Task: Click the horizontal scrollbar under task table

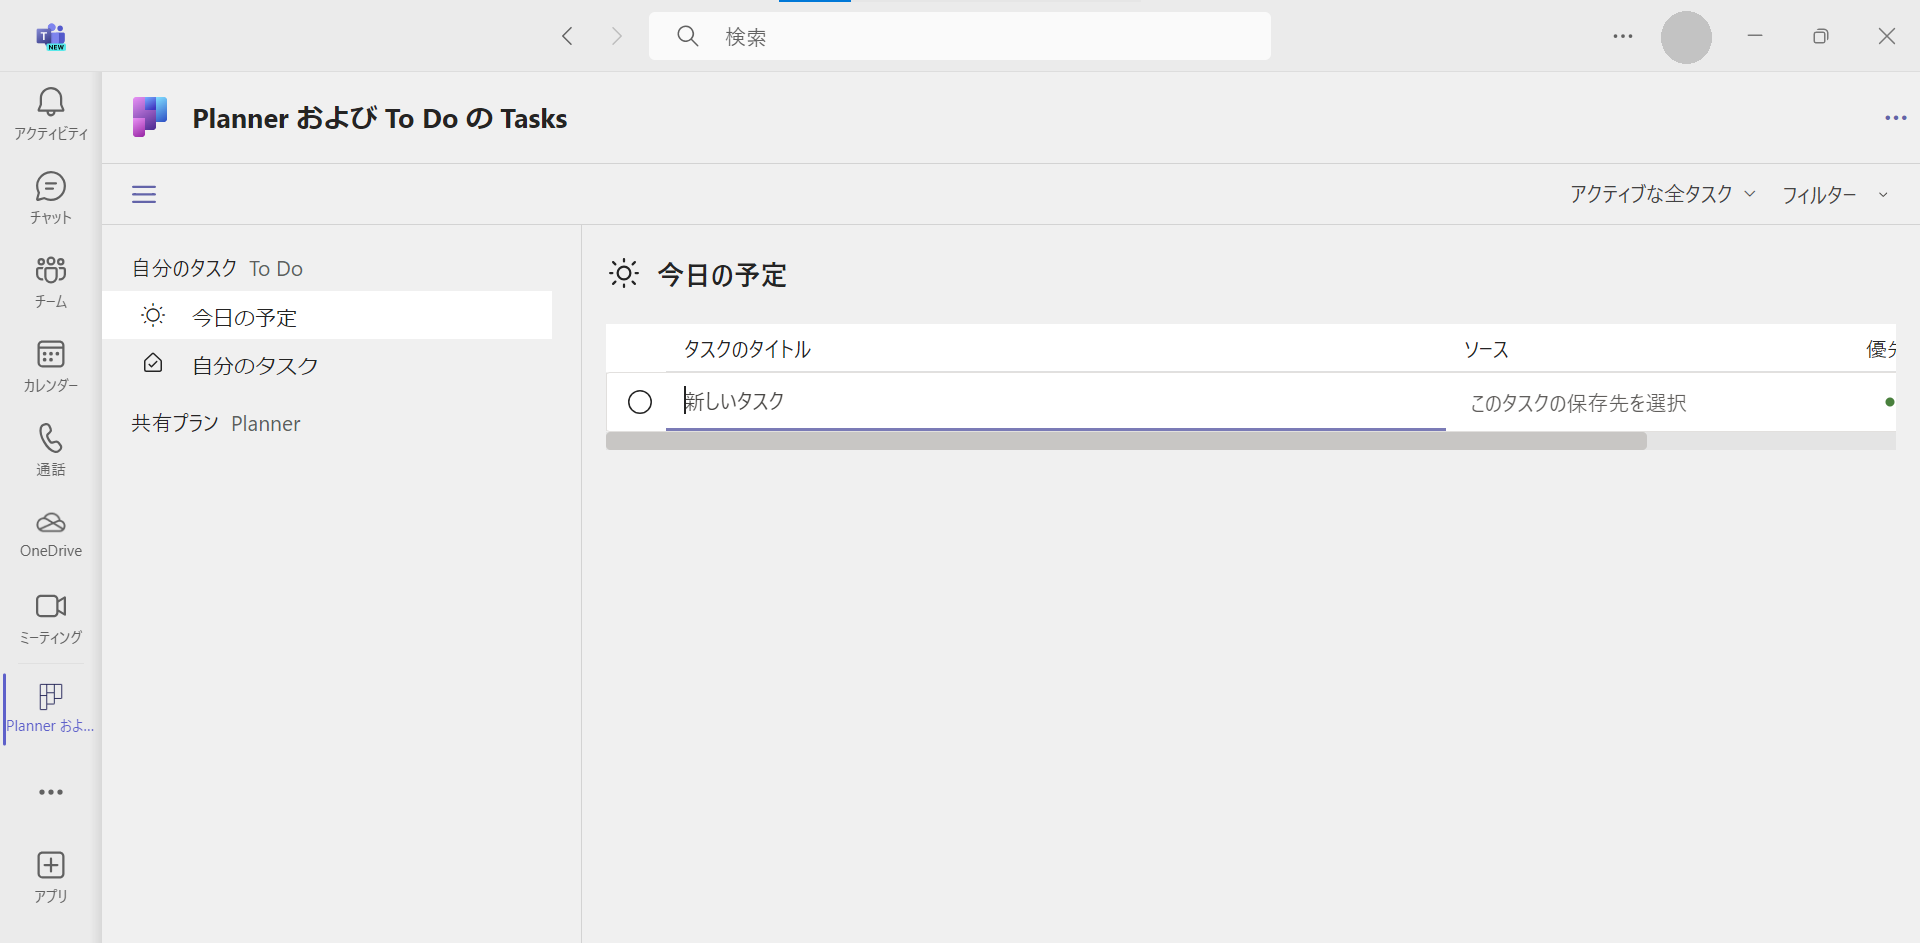Action: coord(1126,441)
